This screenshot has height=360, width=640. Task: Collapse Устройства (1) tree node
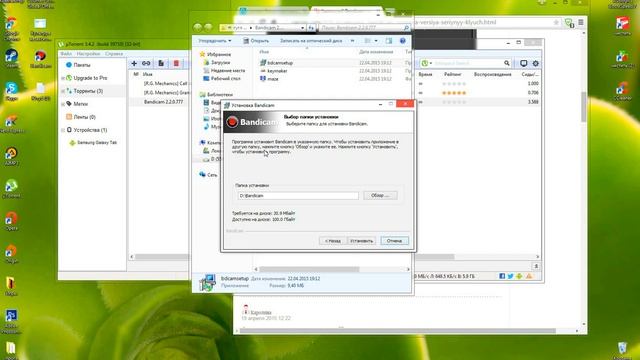click(63, 130)
